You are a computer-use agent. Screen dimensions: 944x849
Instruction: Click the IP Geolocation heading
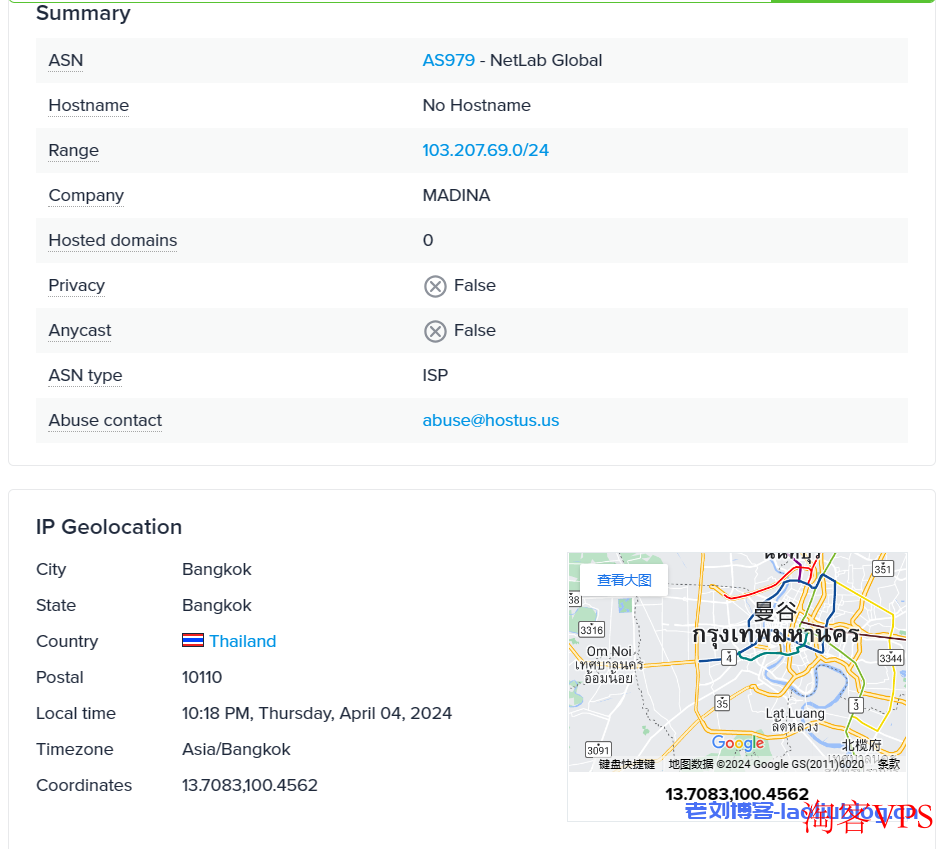click(109, 527)
